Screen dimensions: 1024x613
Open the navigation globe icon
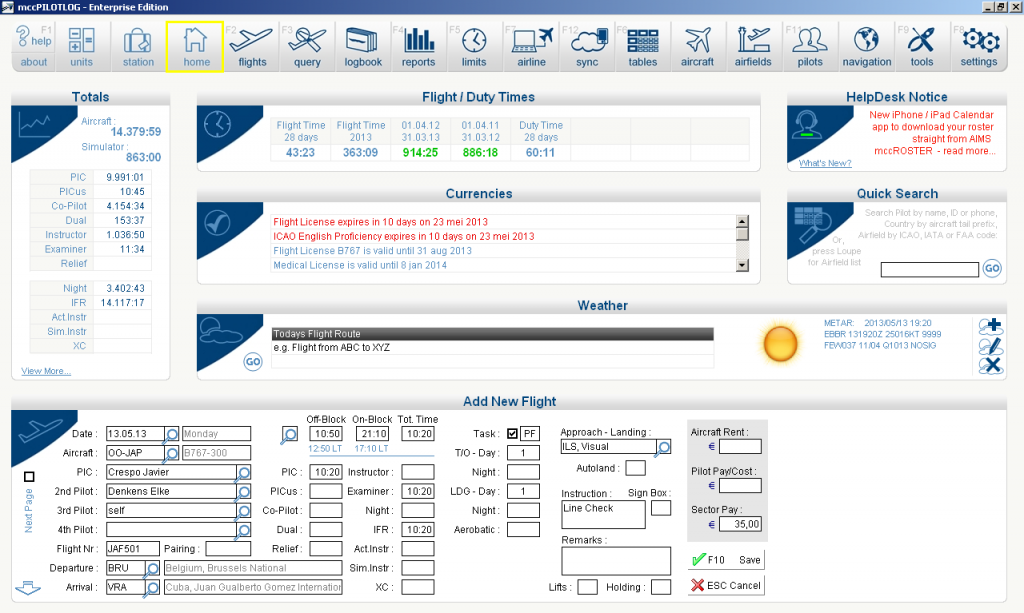(x=866, y=47)
